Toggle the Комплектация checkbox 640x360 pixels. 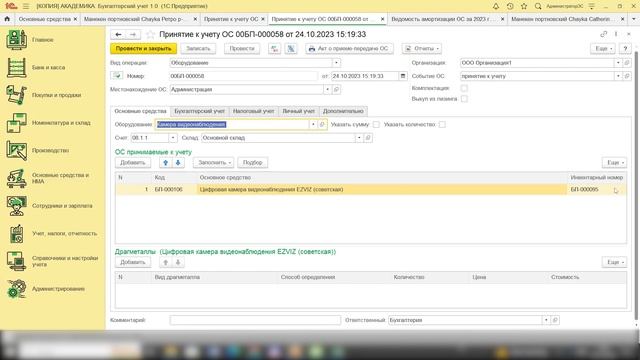point(464,88)
